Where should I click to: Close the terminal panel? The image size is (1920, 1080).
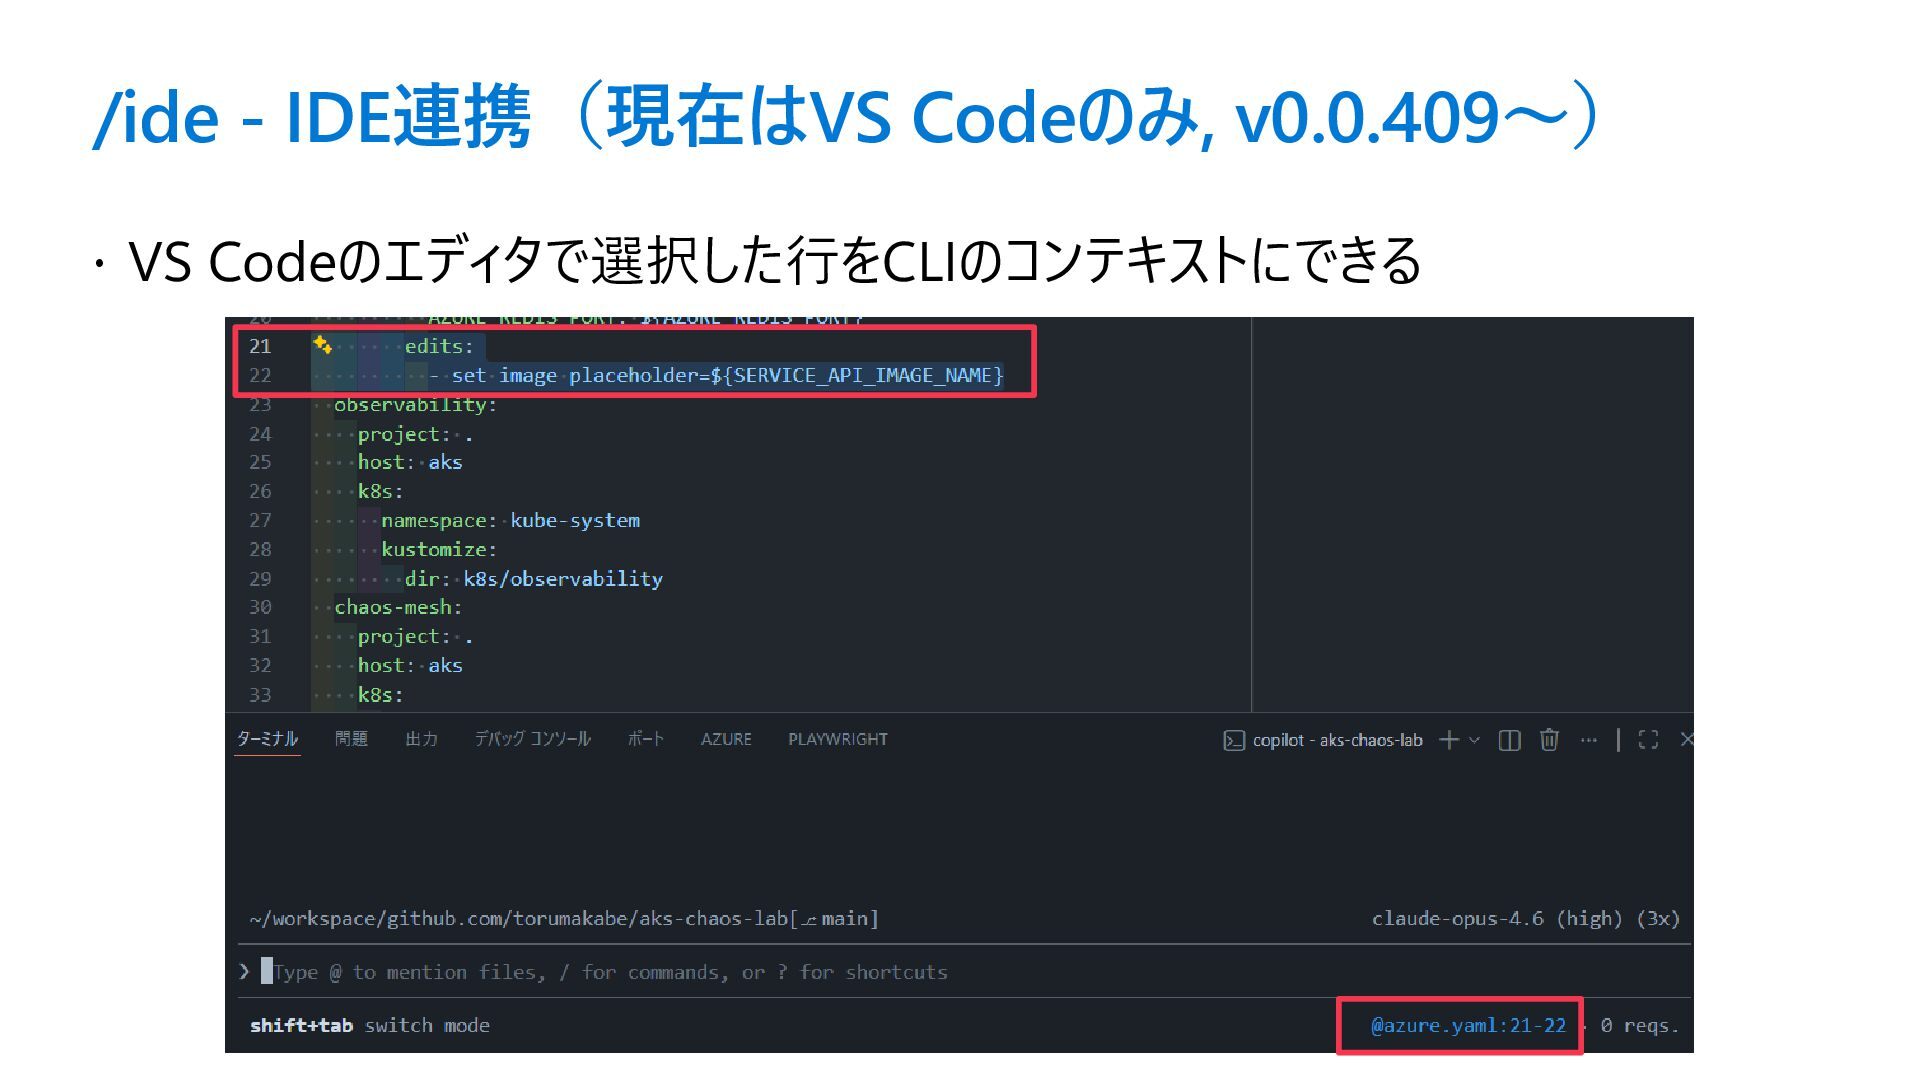[x=1686, y=740]
